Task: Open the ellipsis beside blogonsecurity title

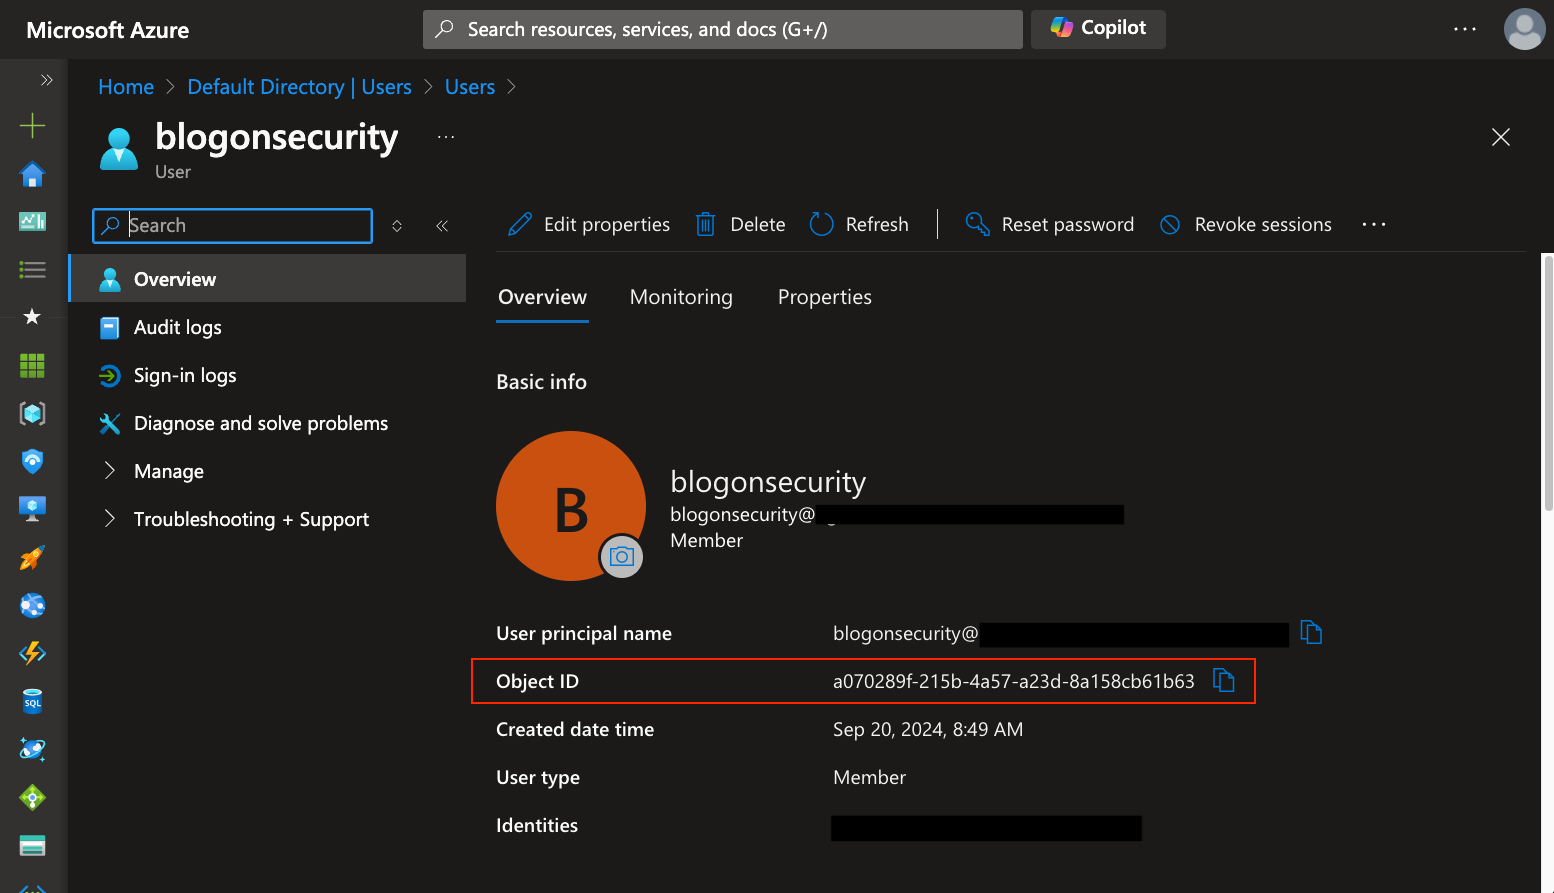Action: [446, 137]
